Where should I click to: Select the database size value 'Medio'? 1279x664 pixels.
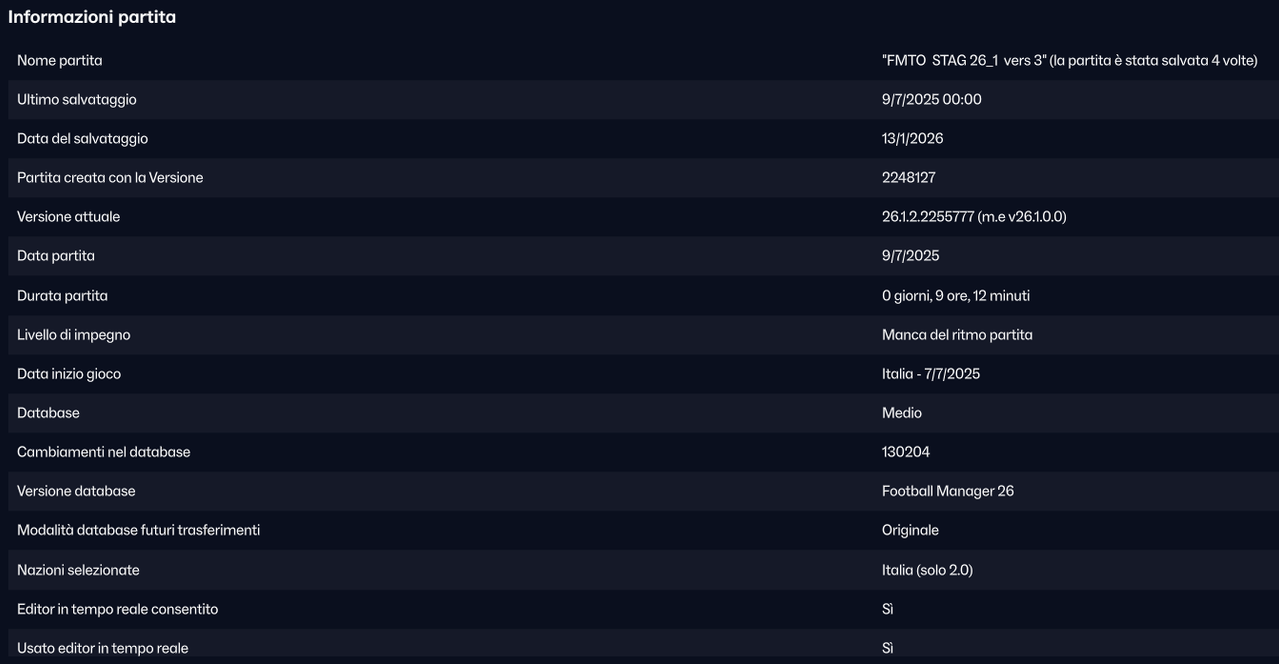(902, 413)
